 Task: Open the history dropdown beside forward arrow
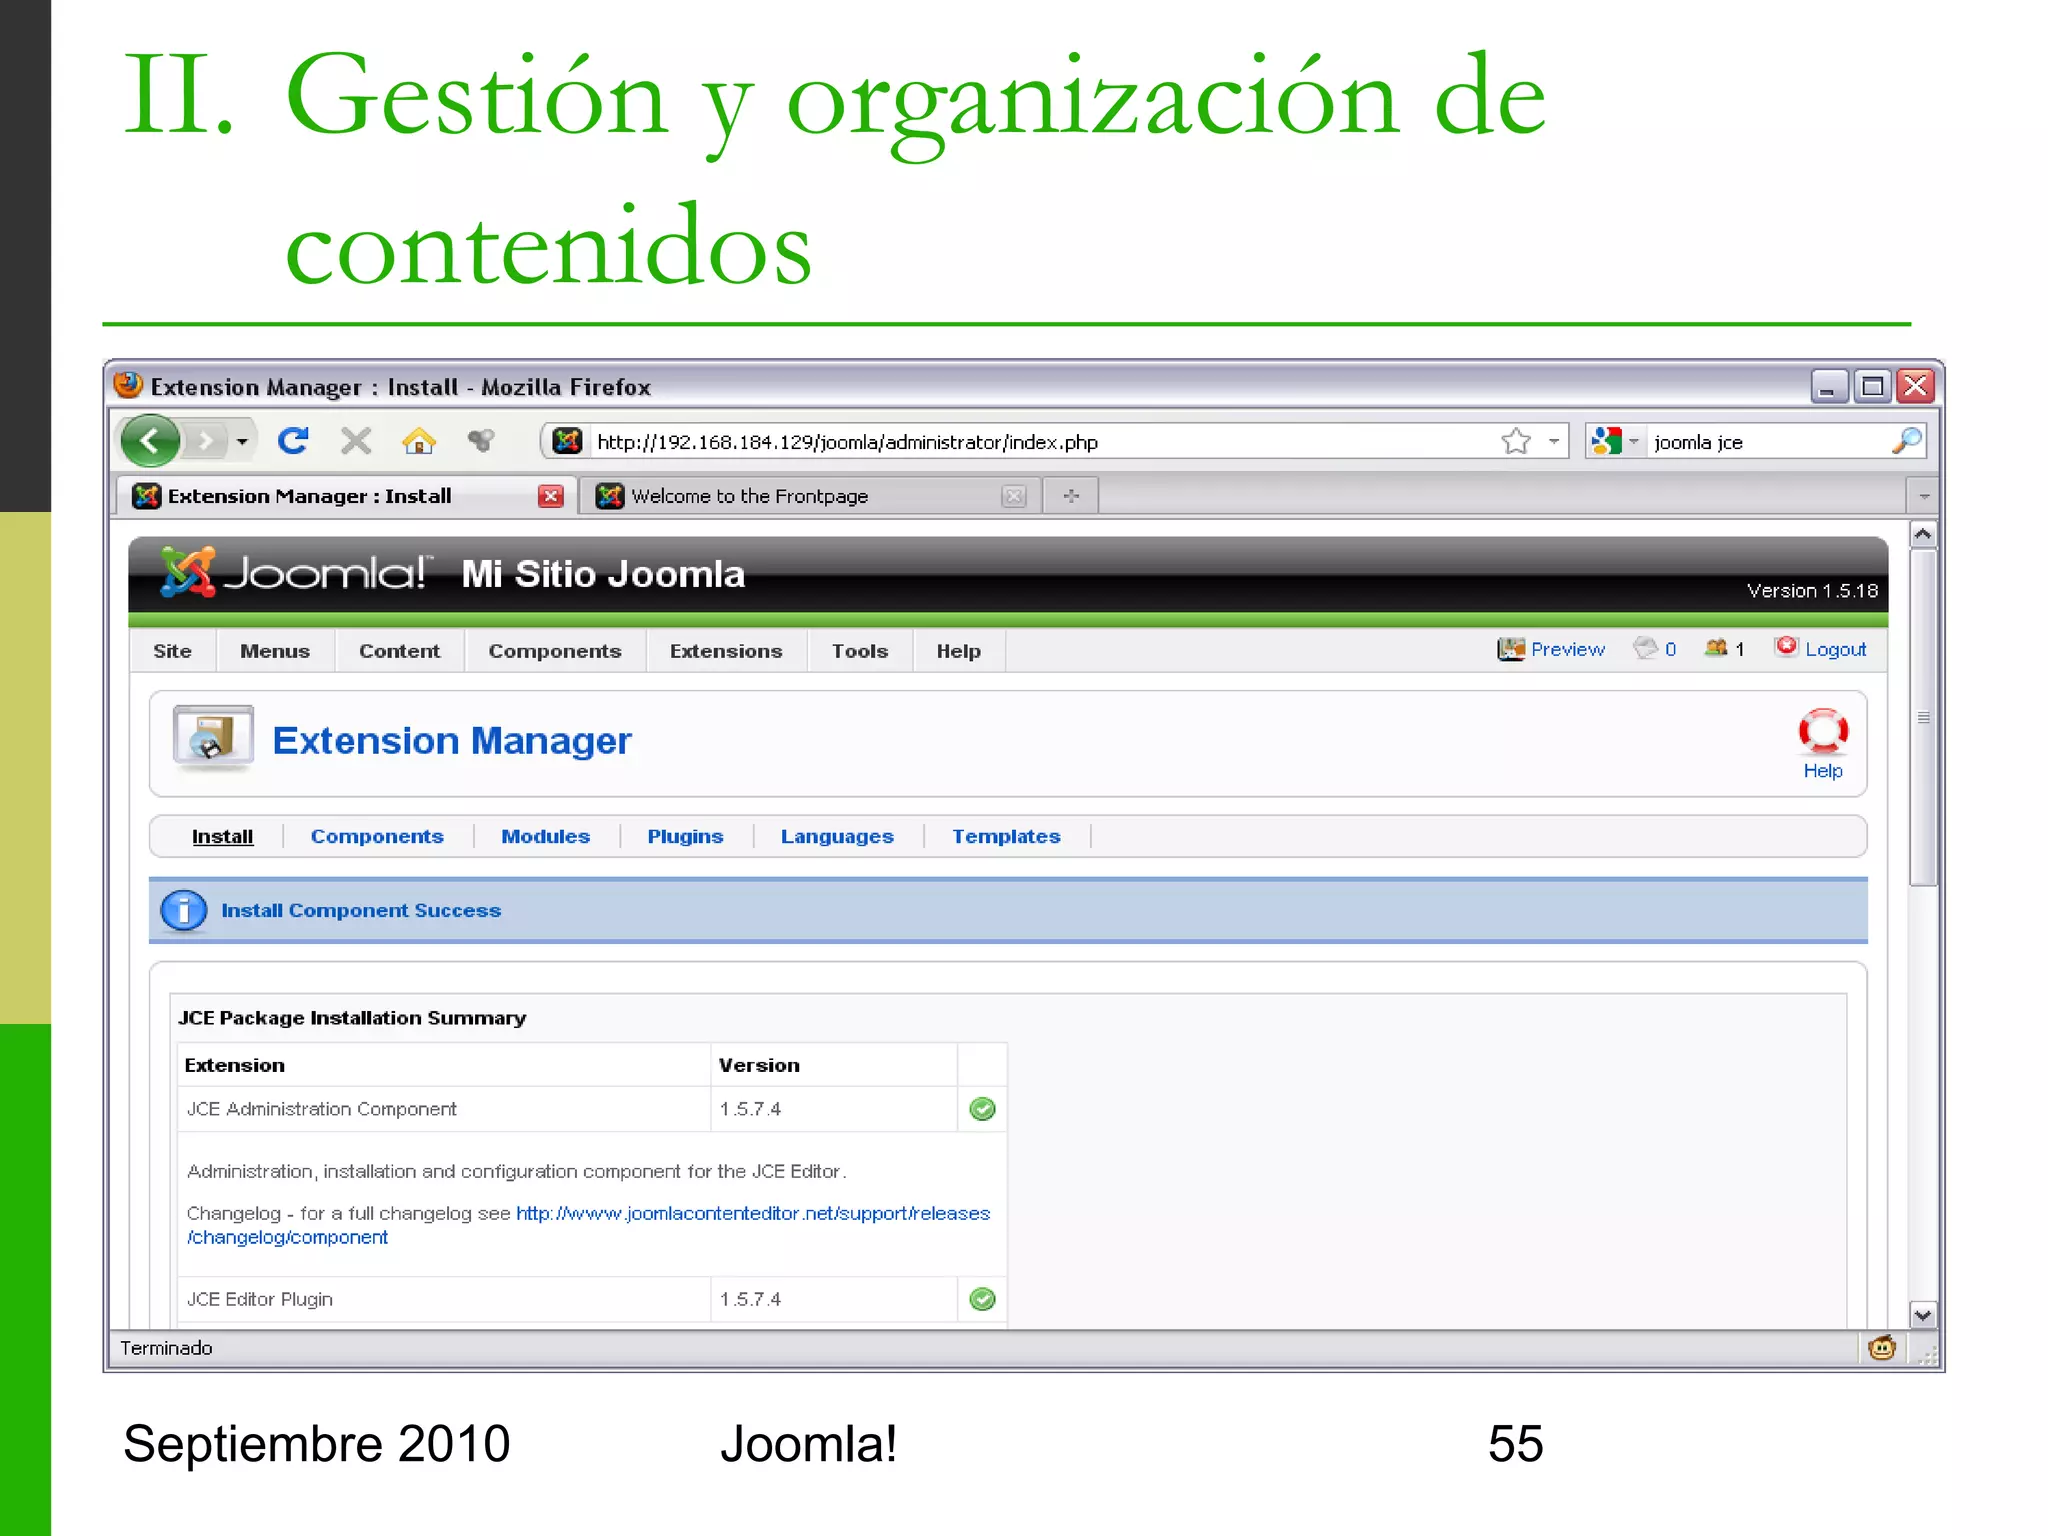242,441
